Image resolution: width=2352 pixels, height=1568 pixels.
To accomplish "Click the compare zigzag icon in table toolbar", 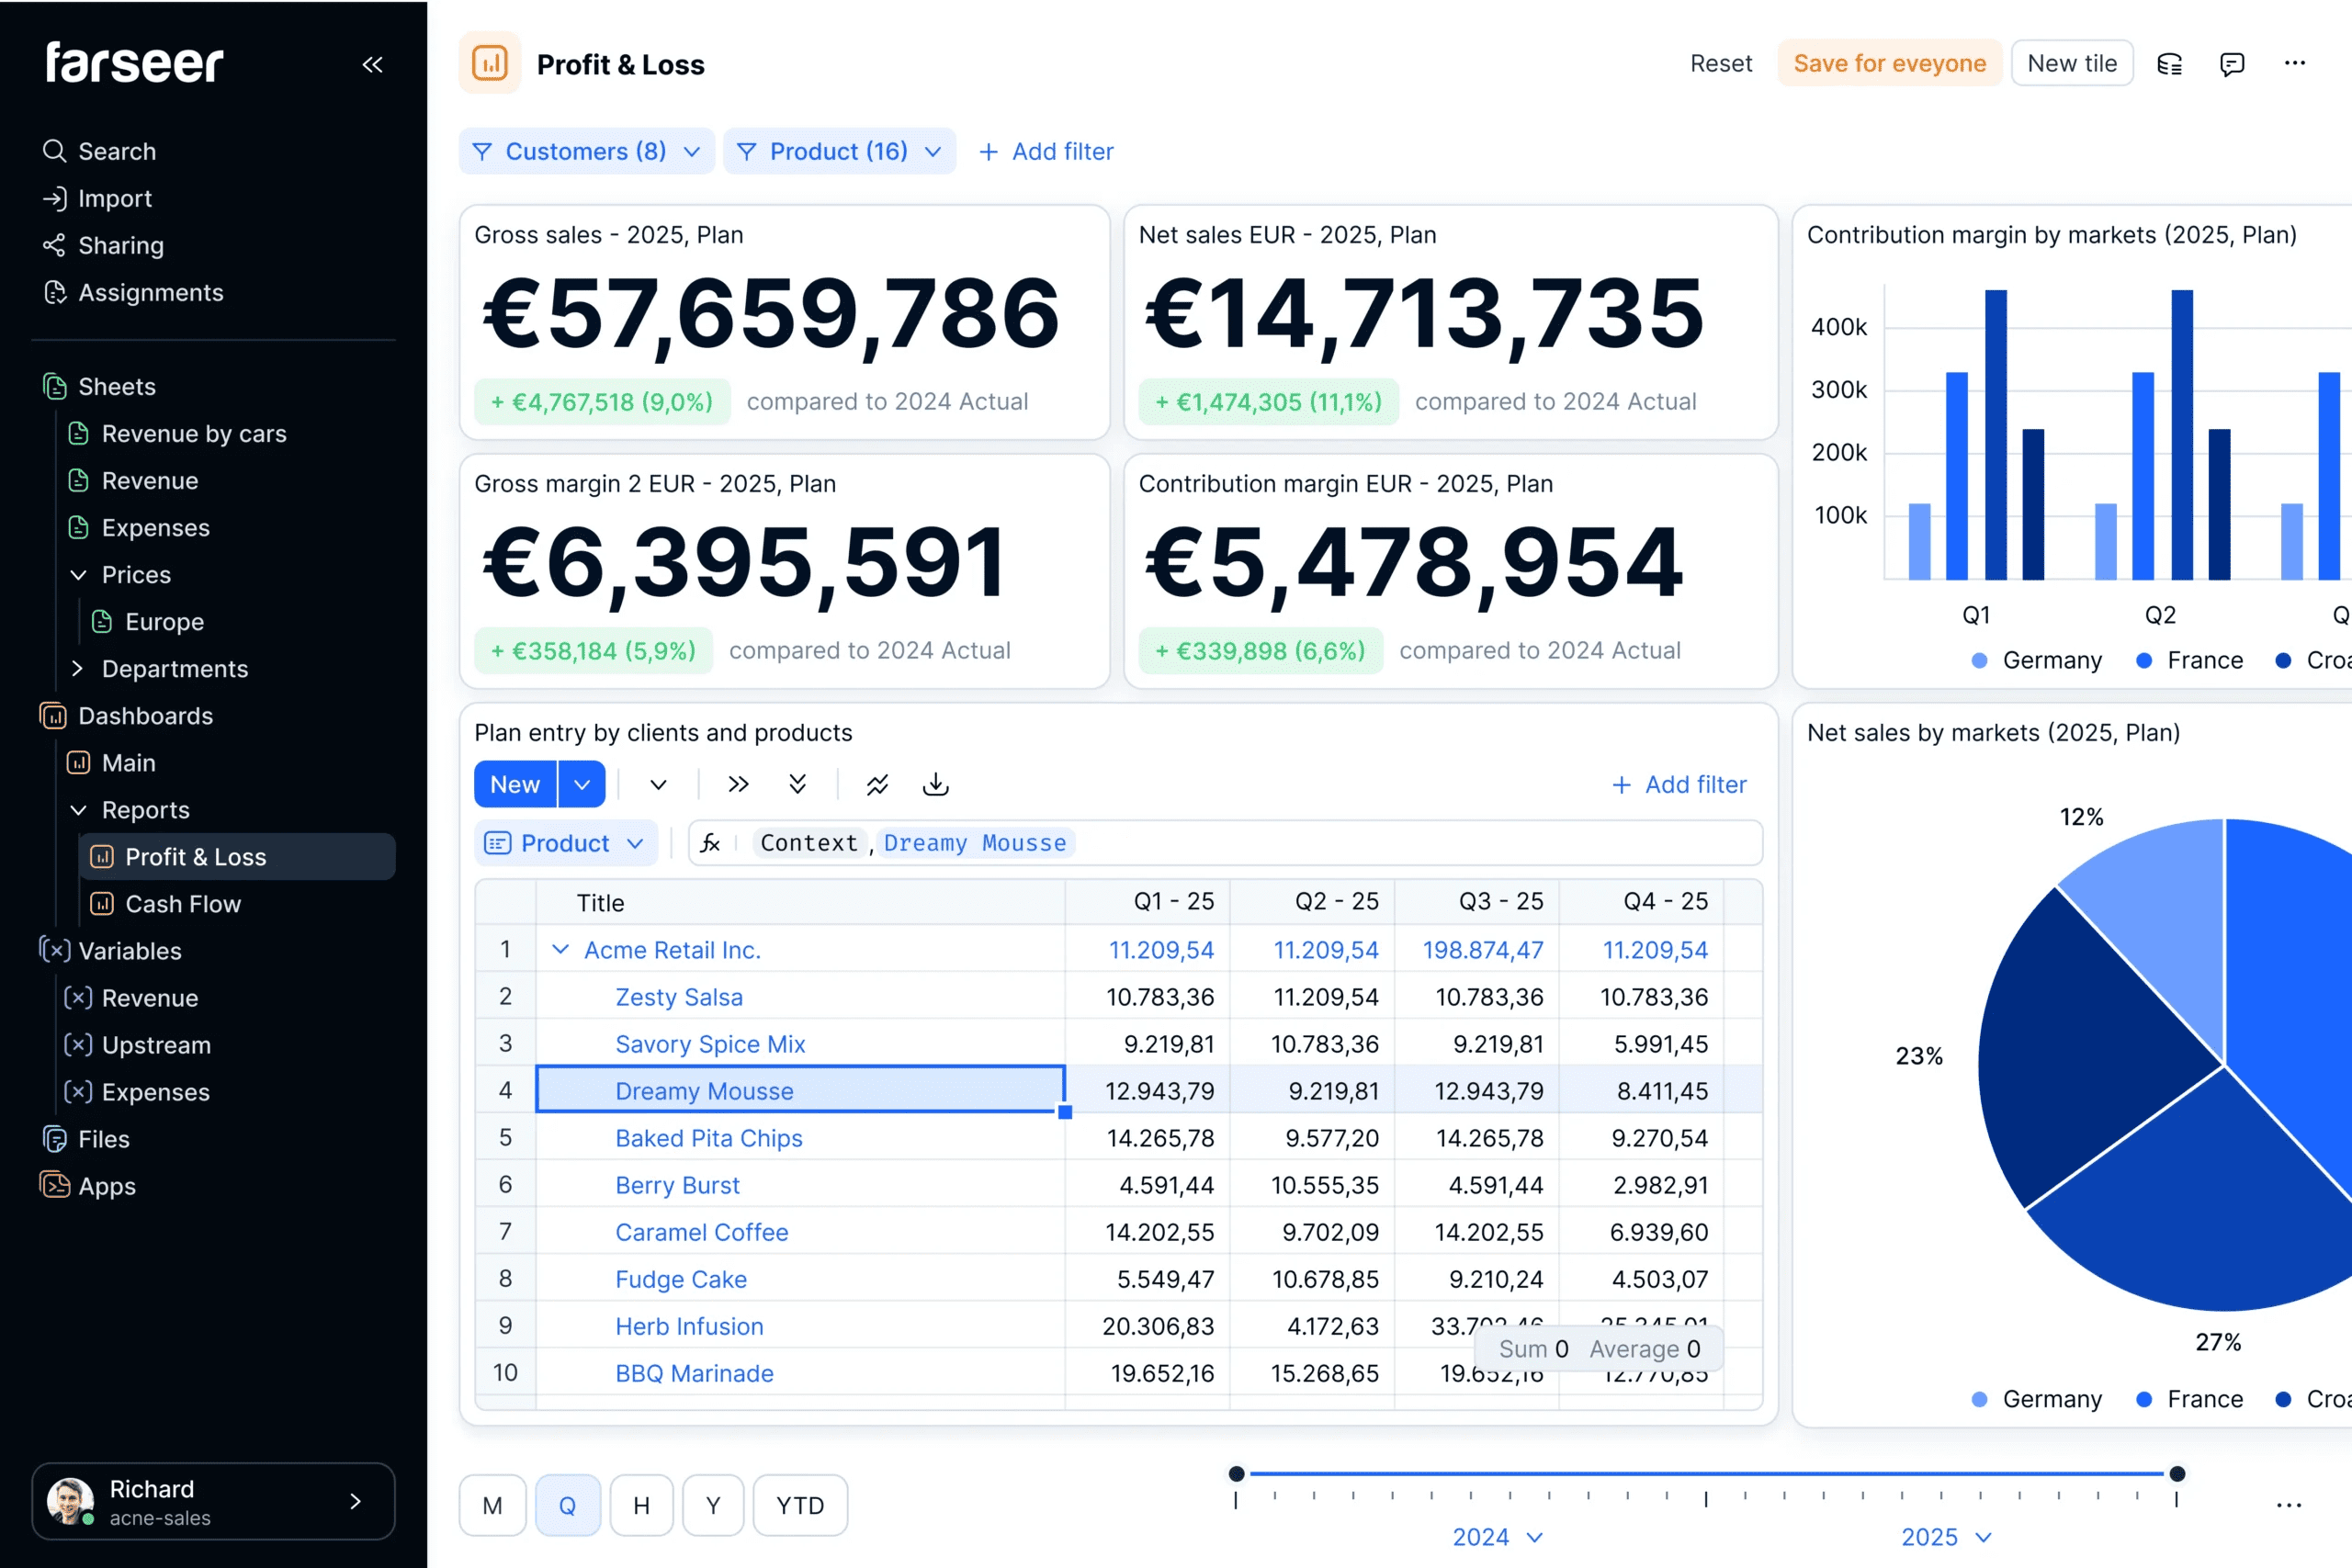I will tap(877, 784).
